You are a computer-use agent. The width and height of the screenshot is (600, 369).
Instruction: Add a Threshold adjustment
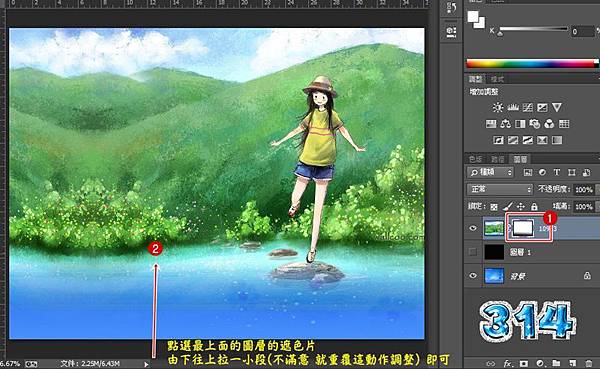528,140
